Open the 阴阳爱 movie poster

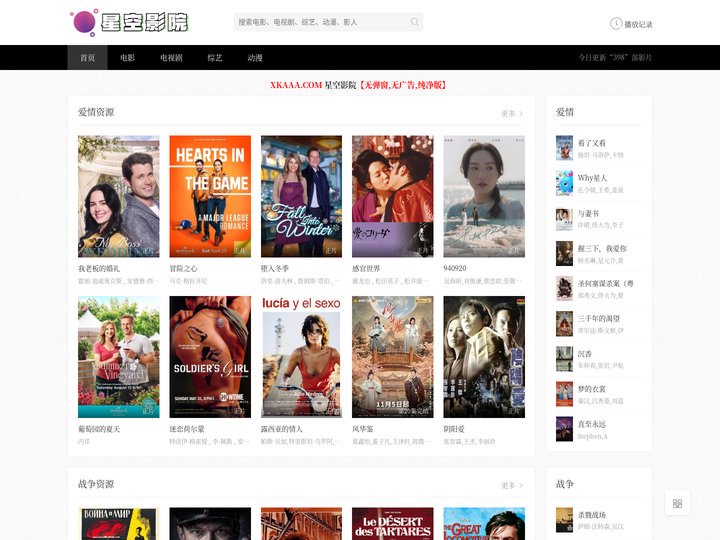tap(484, 357)
